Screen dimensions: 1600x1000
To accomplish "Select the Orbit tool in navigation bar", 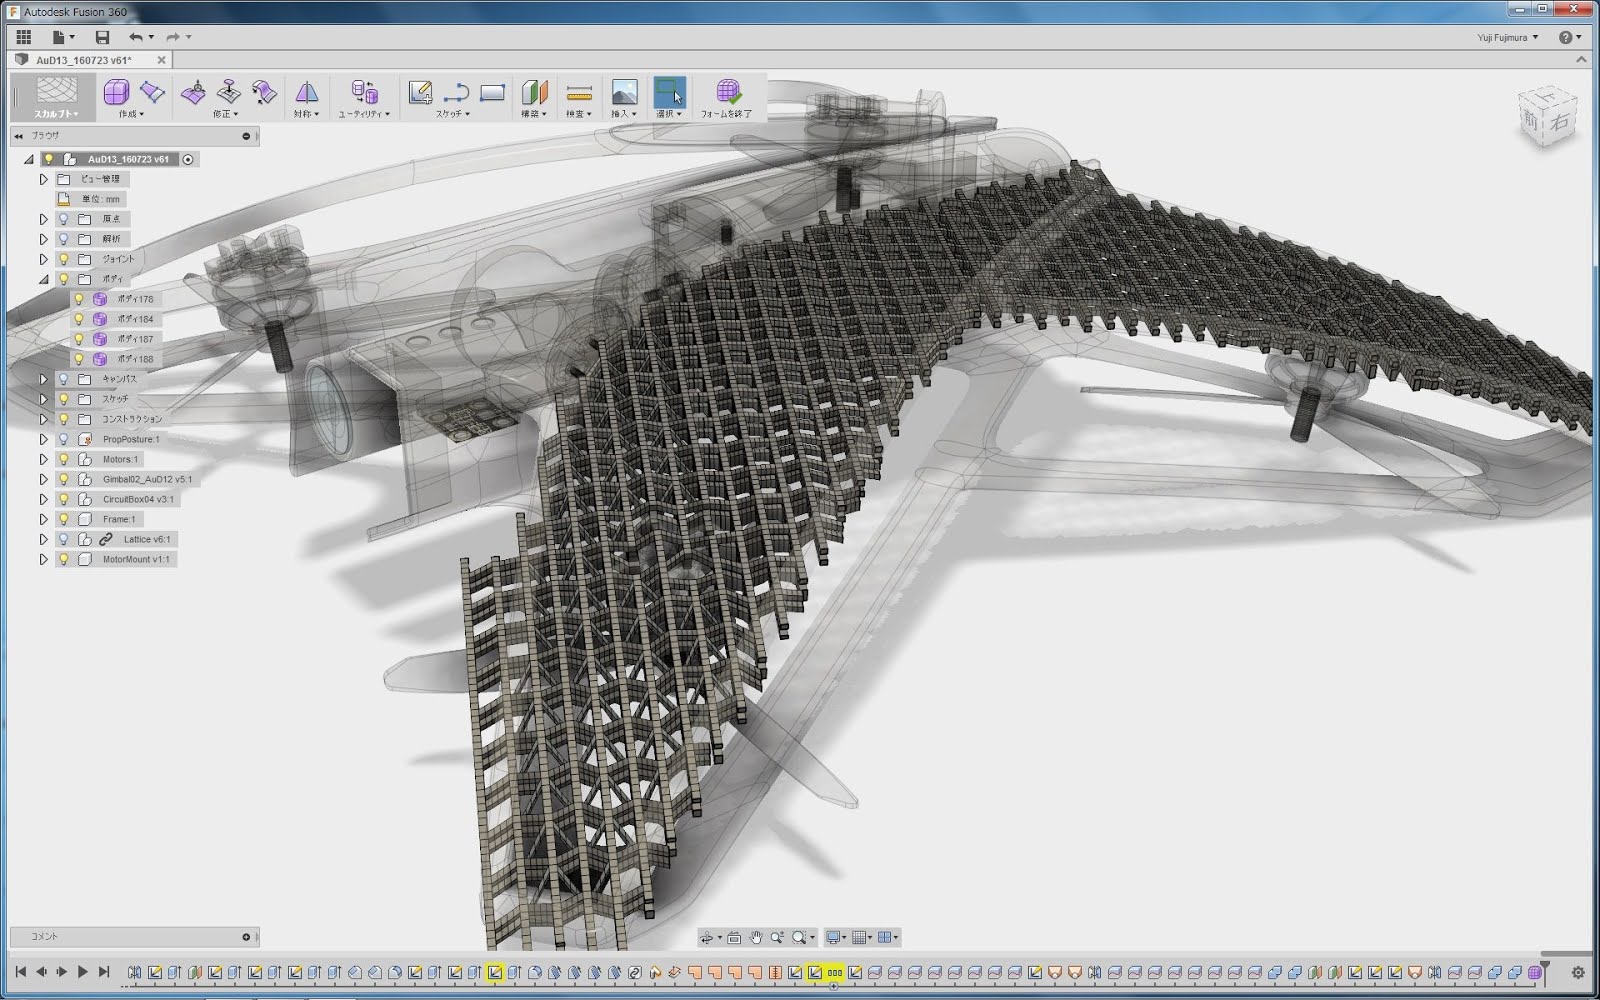I will pos(707,937).
